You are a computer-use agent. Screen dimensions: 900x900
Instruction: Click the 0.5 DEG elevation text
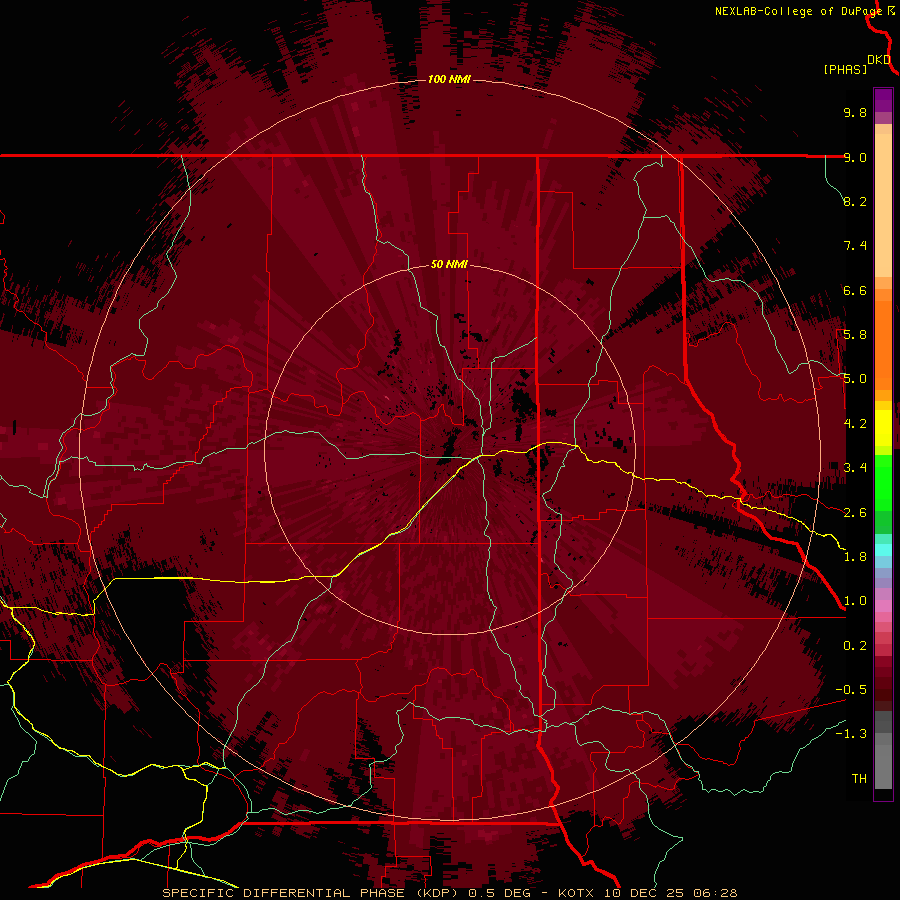coord(499,893)
